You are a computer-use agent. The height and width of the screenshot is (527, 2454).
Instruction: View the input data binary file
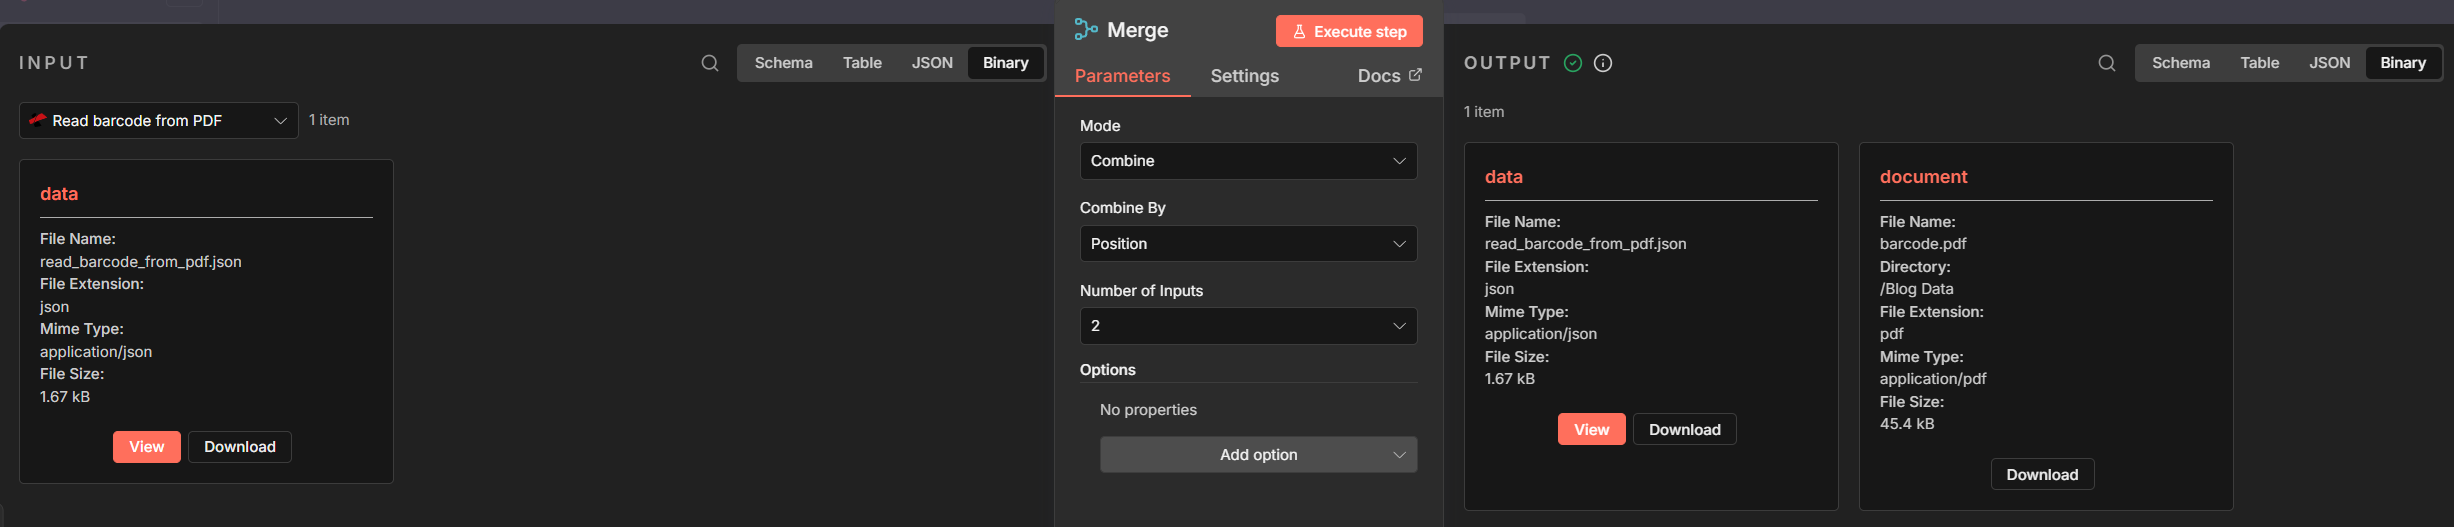147,447
